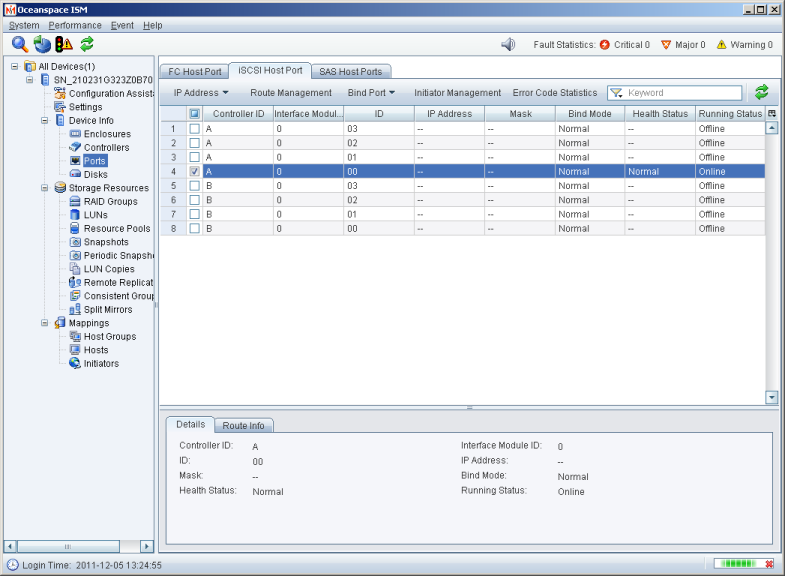Viewport: 785px width, 576px height.
Task: Check row 1 checkbox for controller A port 03
Action: pyautogui.click(x=195, y=129)
